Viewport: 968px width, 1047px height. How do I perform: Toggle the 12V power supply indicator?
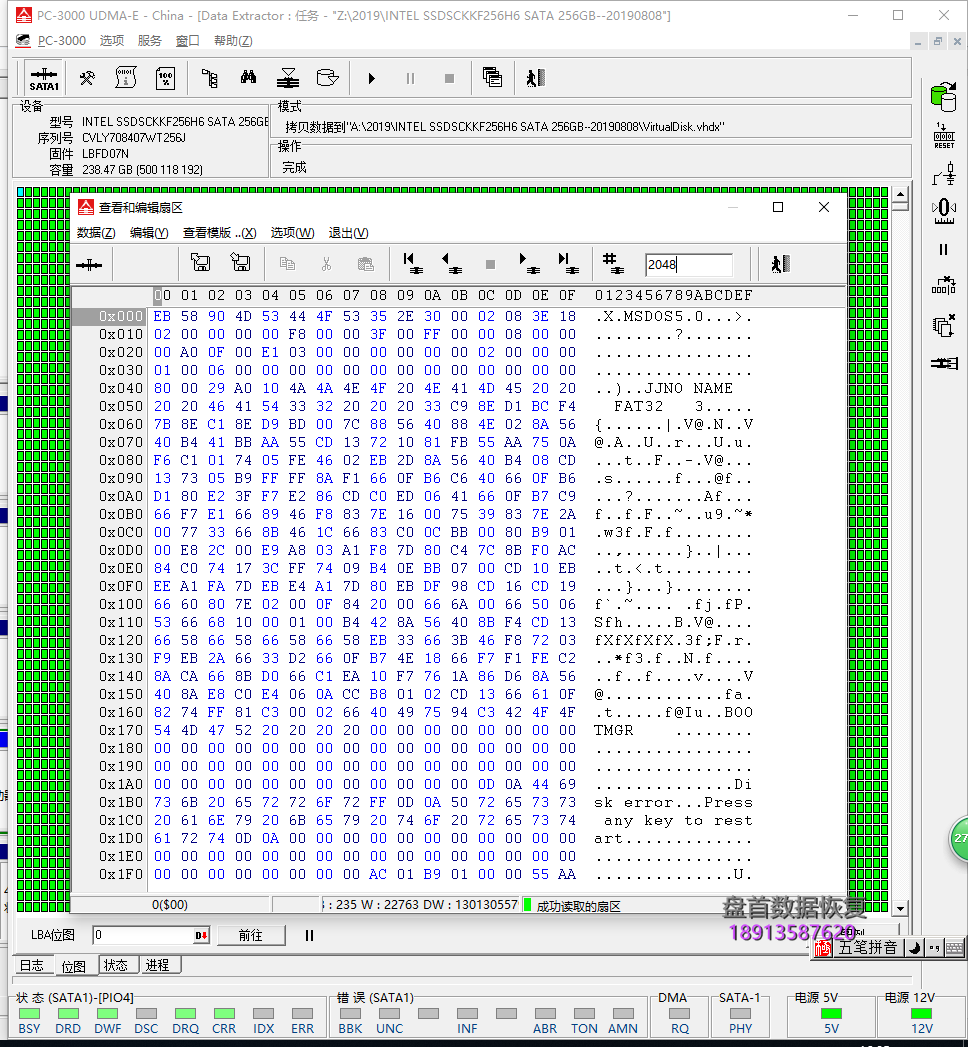[921, 1013]
